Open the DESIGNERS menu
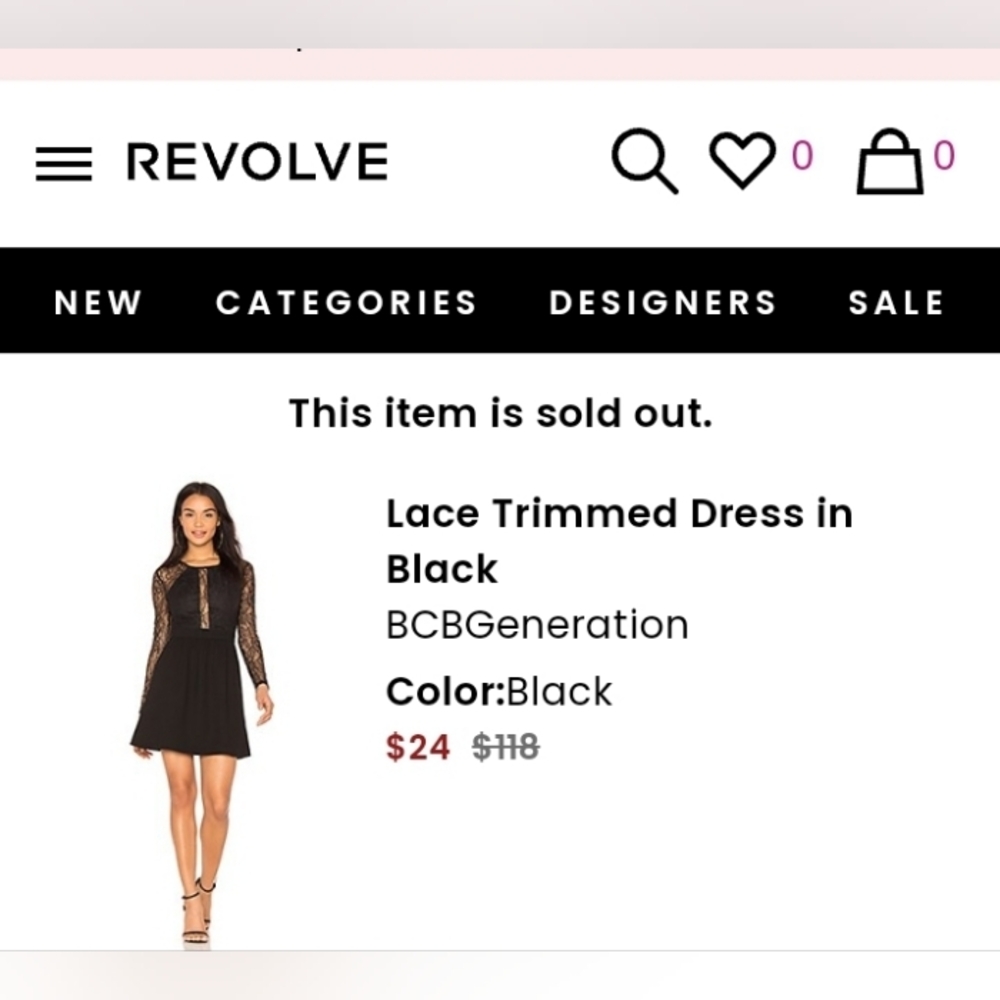 pos(663,302)
